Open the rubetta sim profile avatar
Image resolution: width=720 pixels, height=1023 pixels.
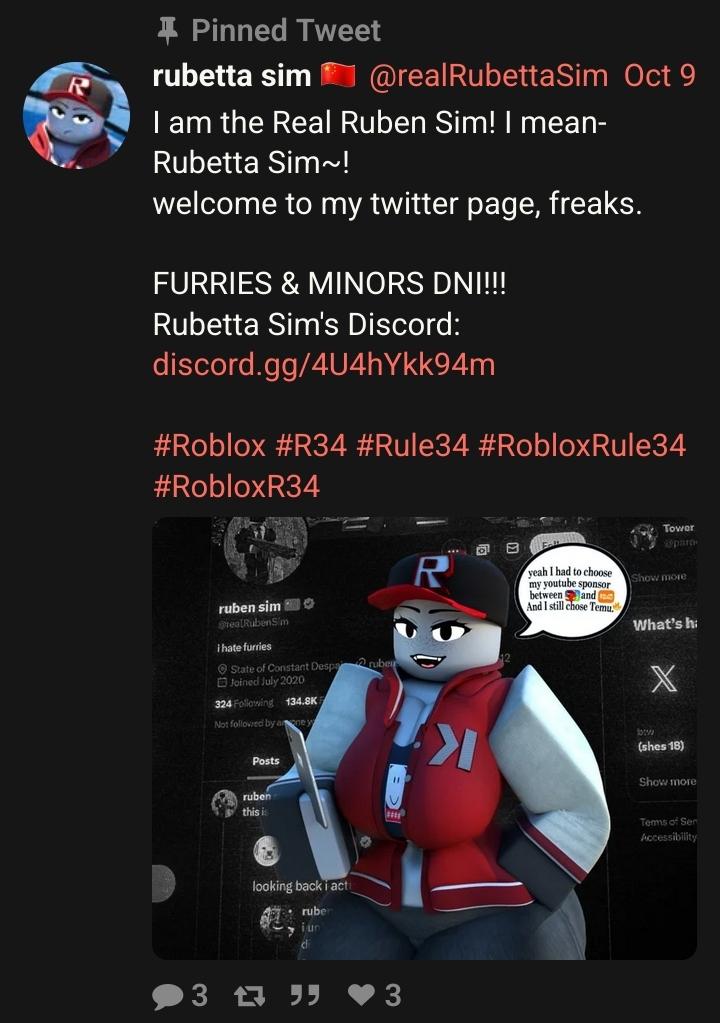tap(76, 115)
